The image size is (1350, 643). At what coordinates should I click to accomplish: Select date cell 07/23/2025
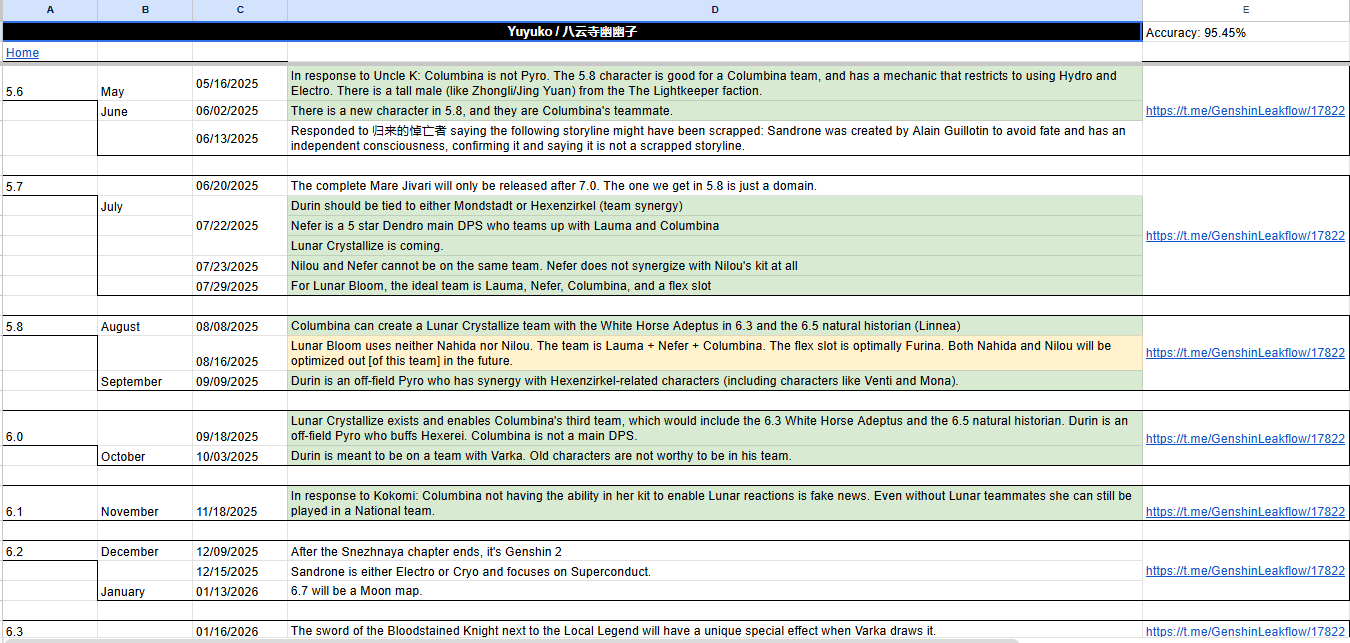pyautogui.click(x=240, y=266)
